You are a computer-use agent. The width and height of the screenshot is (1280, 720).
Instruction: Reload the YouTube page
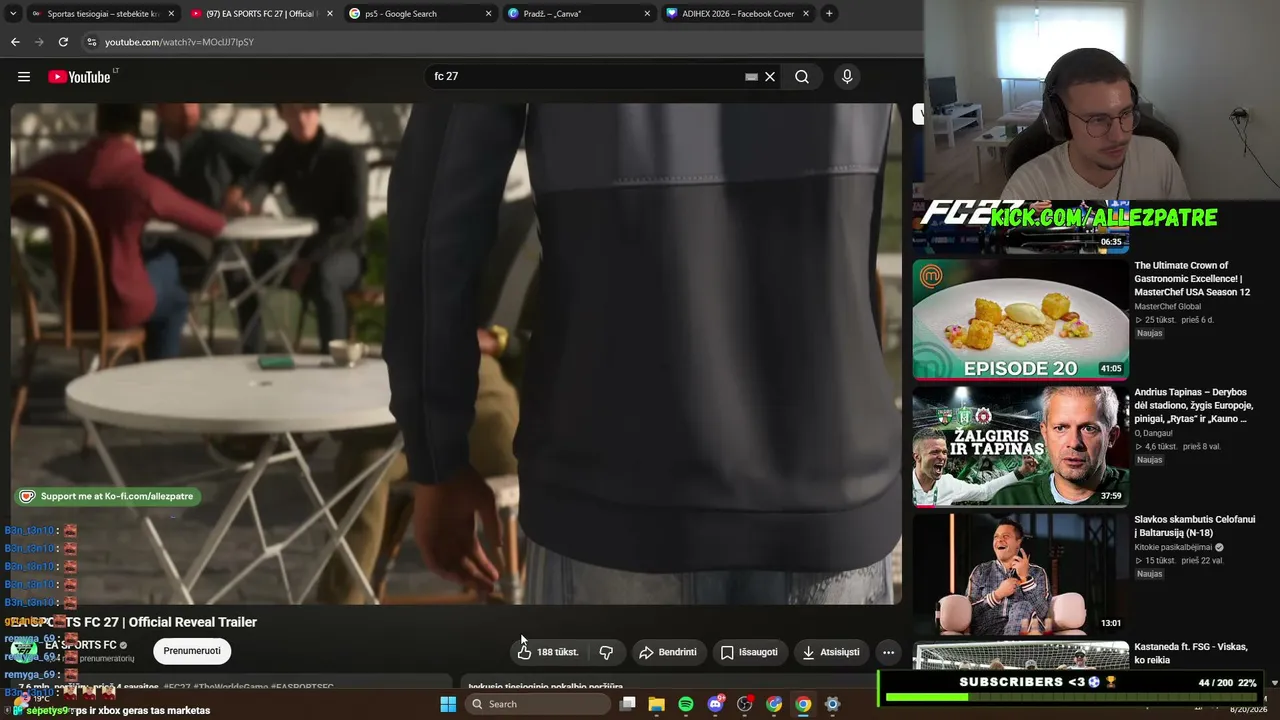click(x=63, y=42)
